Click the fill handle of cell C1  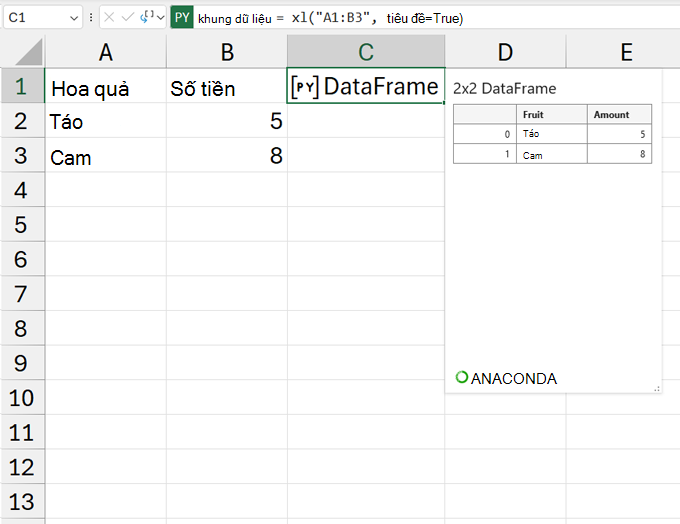(444, 103)
